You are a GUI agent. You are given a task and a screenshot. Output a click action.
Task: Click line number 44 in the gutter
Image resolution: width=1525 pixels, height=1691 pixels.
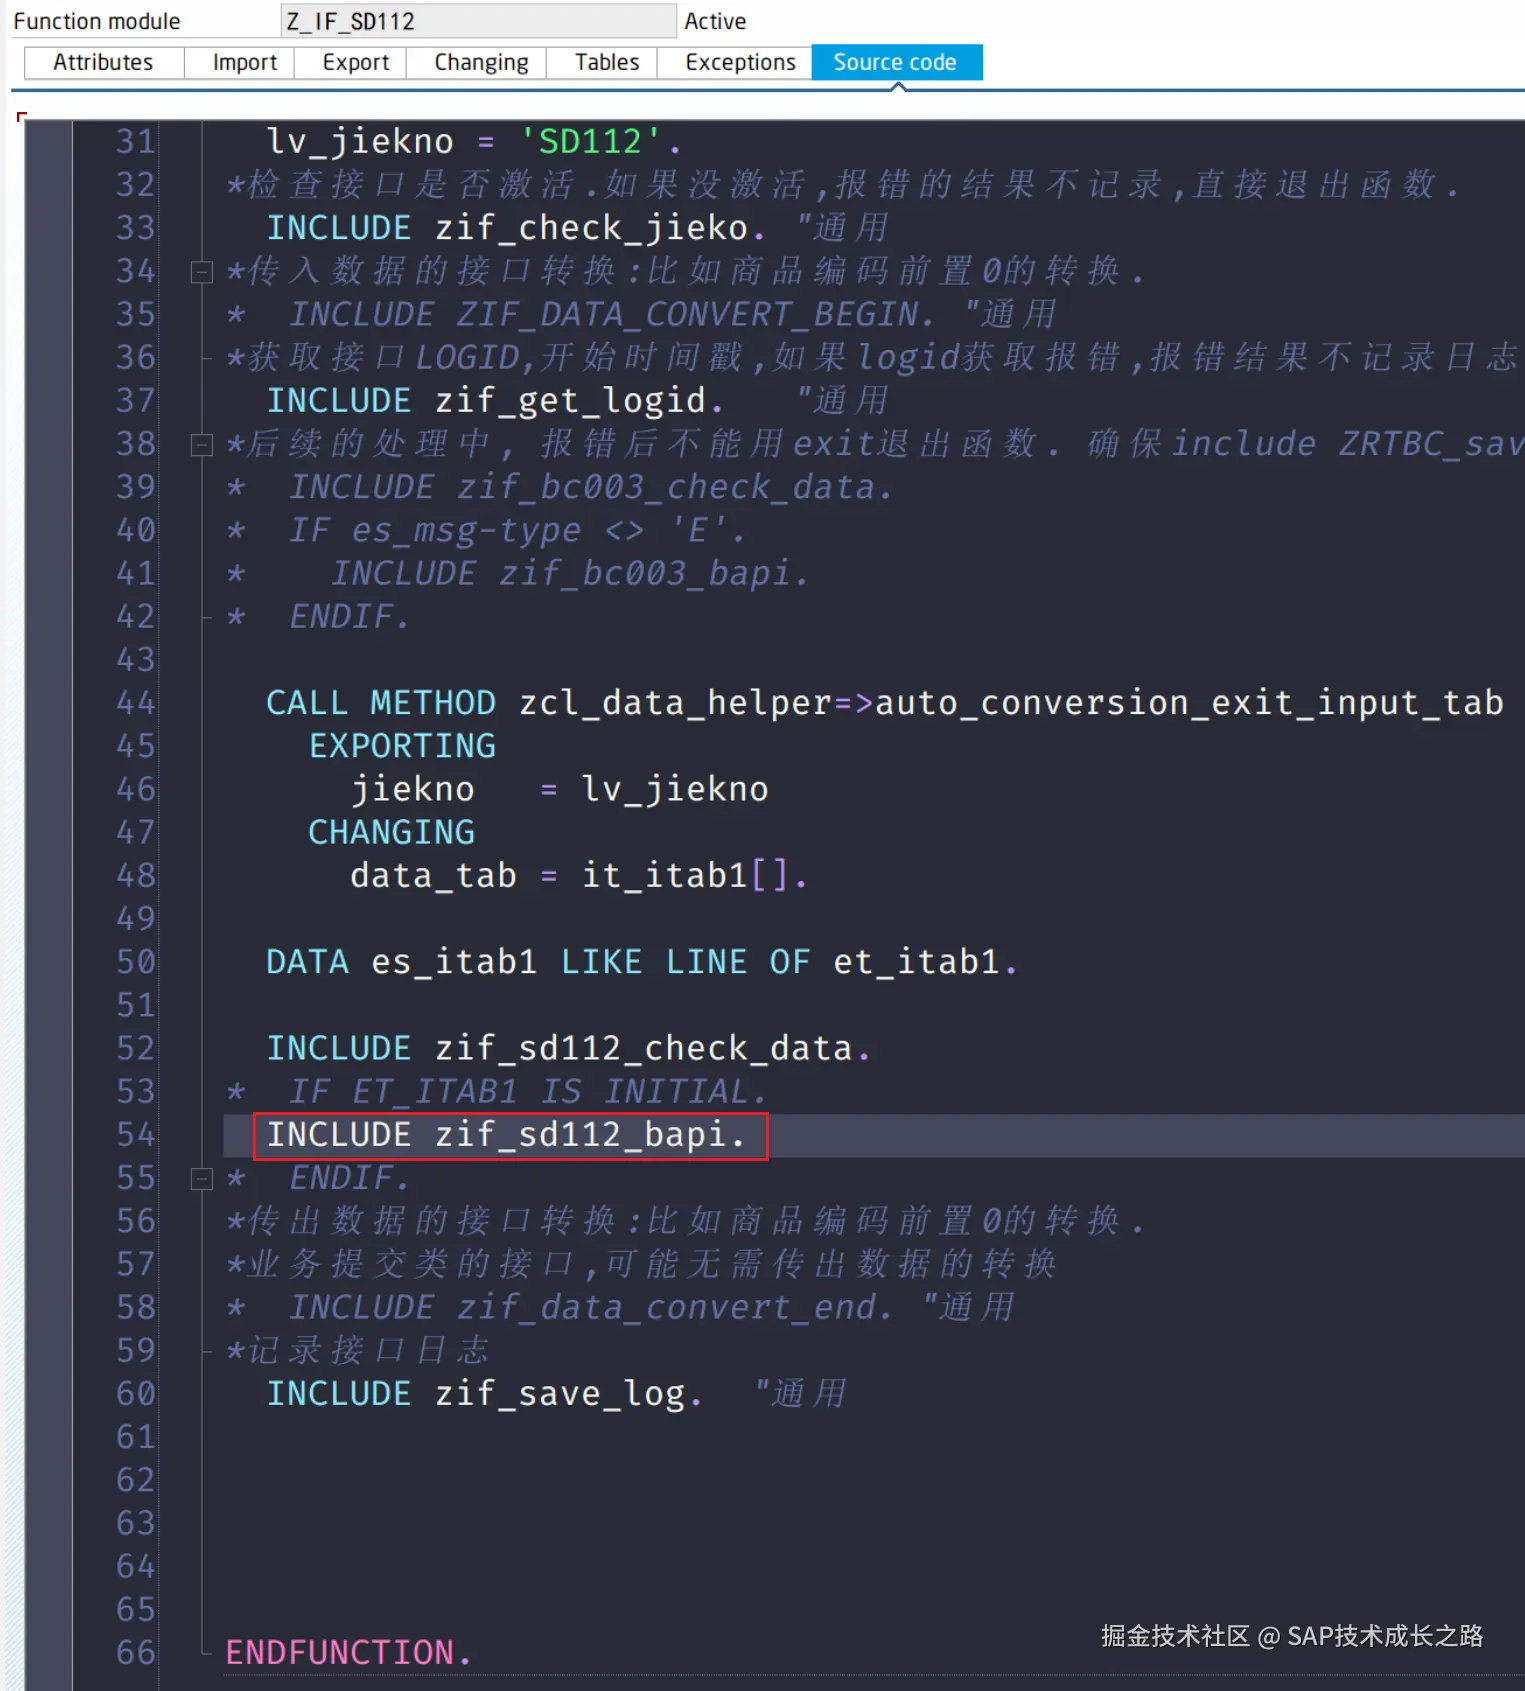135,703
